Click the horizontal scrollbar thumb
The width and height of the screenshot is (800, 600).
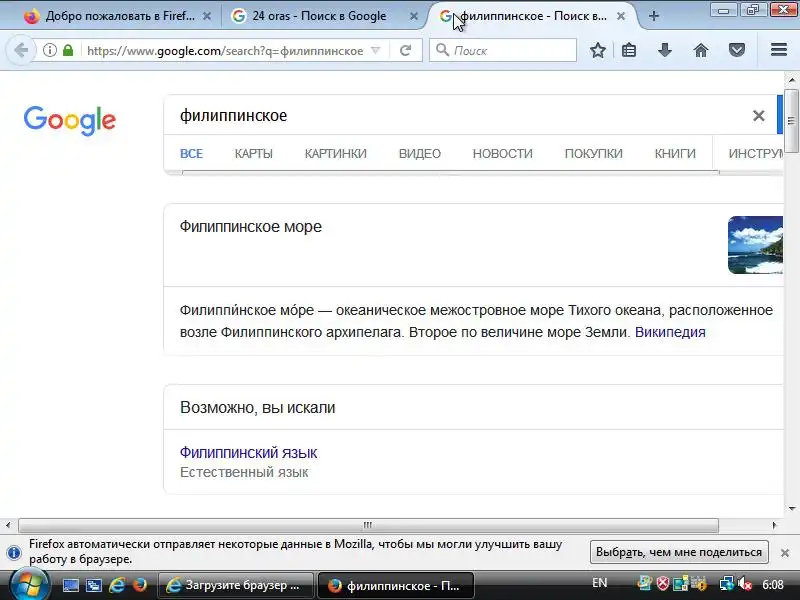pos(368,525)
